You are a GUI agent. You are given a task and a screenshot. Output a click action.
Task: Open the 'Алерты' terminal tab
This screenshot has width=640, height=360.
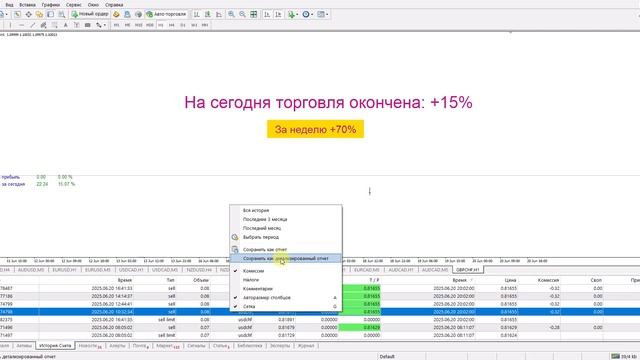click(x=117, y=346)
